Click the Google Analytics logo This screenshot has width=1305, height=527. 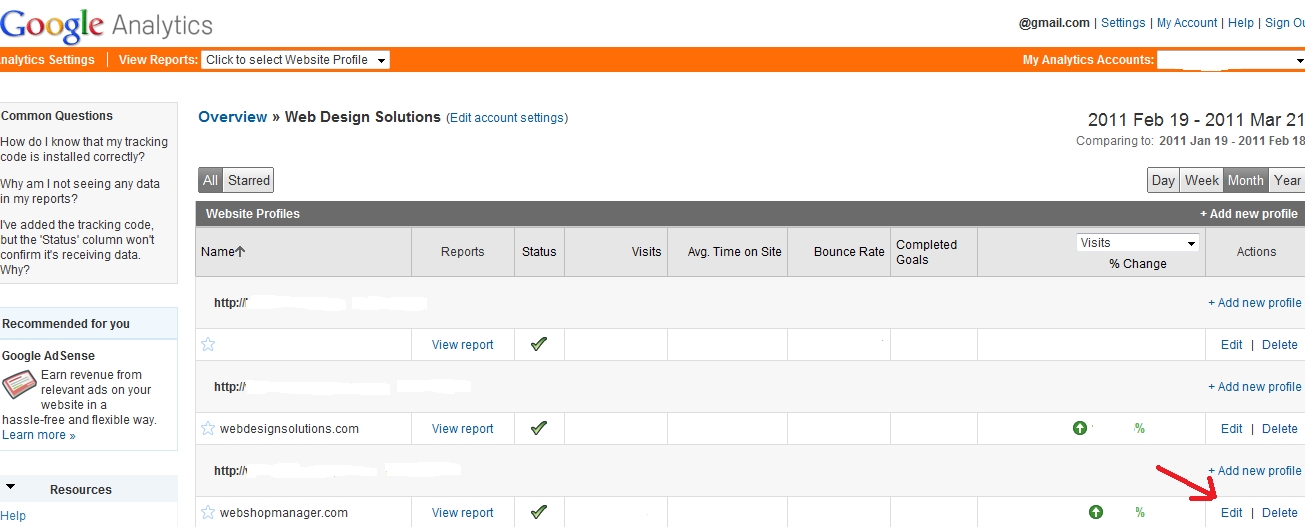coord(106,24)
